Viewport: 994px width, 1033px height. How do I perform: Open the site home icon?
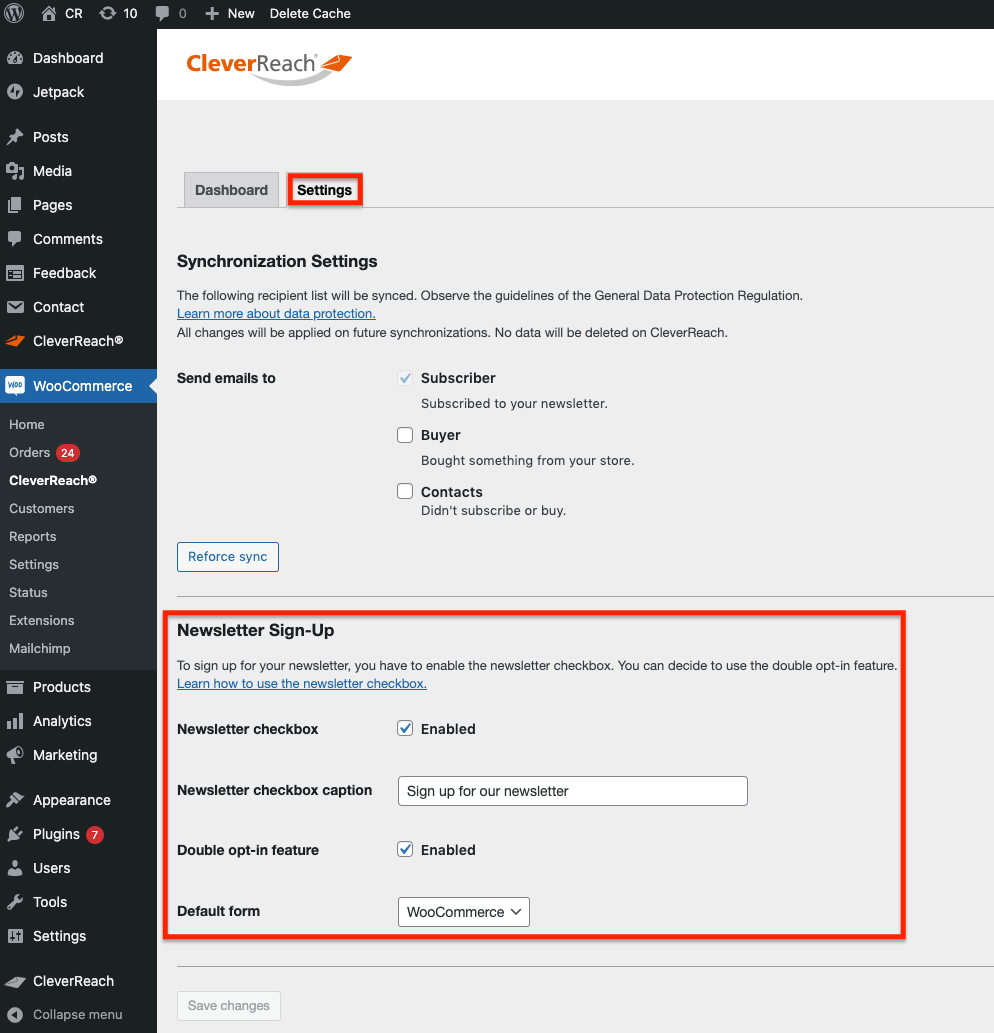pyautogui.click(x=49, y=14)
